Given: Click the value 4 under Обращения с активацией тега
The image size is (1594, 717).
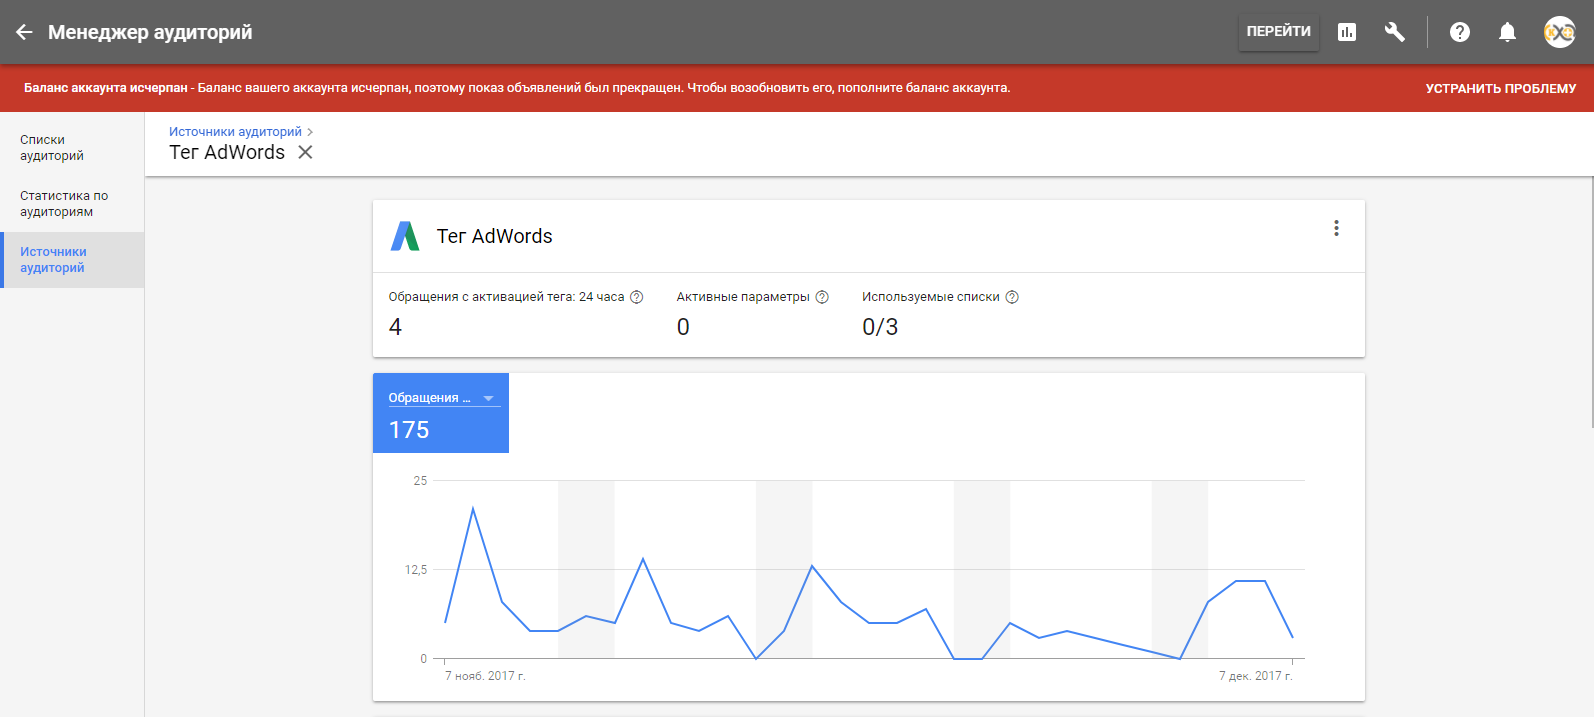Looking at the screenshot, I should pyautogui.click(x=395, y=327).
